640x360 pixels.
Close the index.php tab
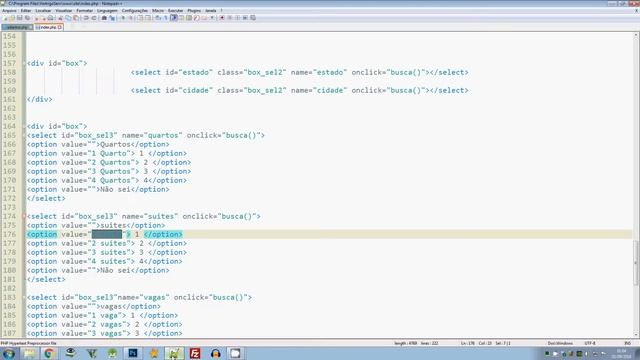[60, 27]
